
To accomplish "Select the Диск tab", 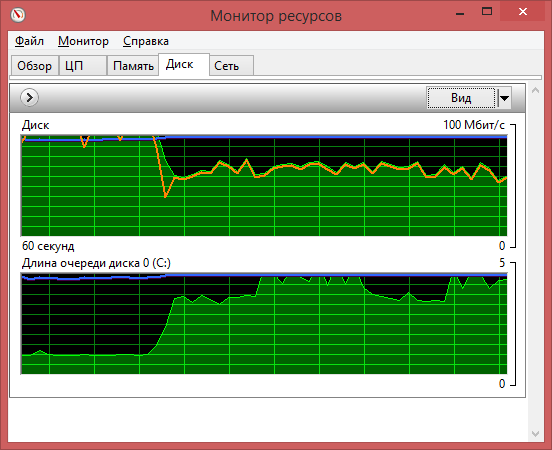I will point(184,64).
